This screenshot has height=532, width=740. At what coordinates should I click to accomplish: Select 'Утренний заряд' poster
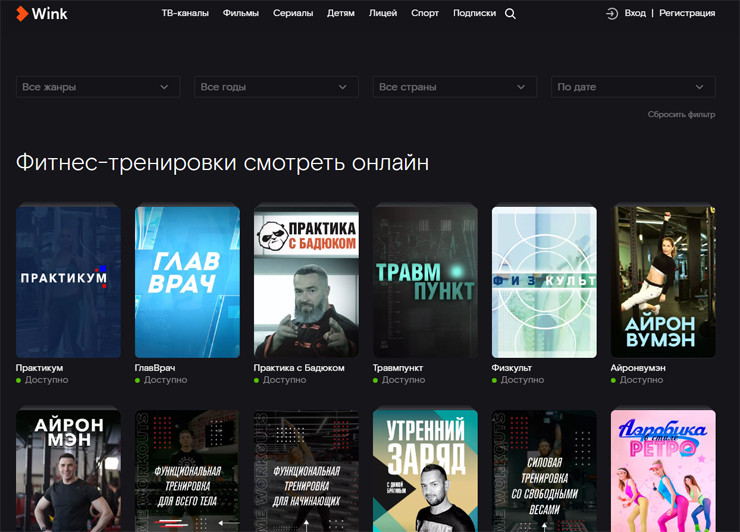(425, 470)
